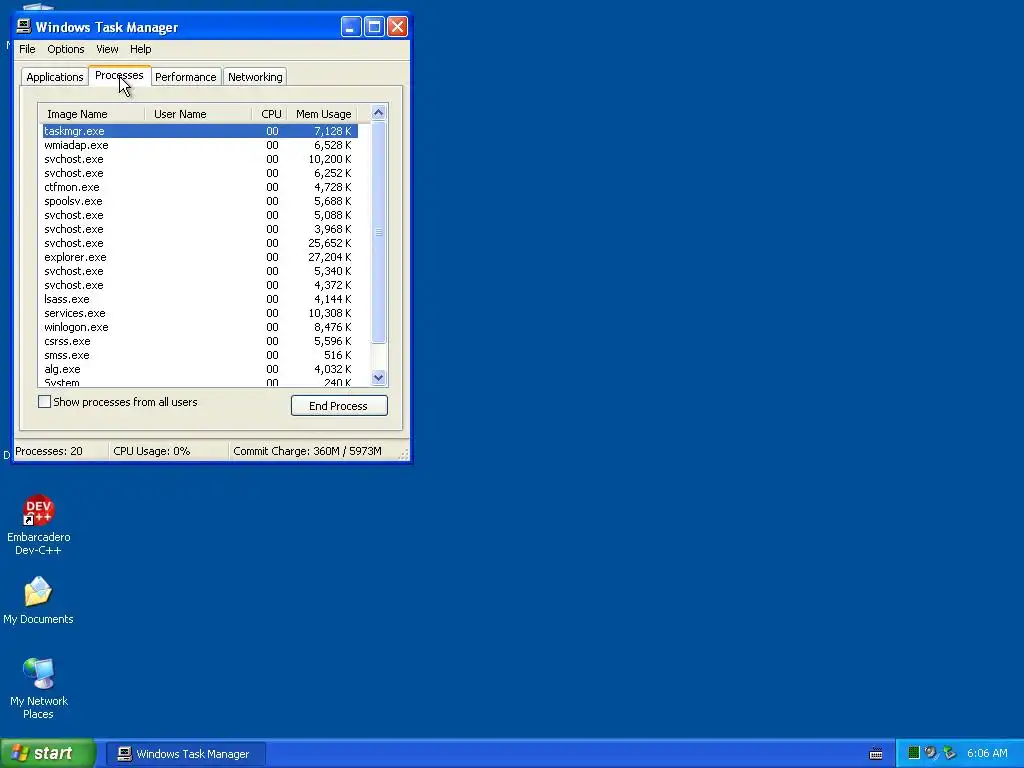This screenshot has height=768, width=1024.
Task: Maximize the Task Manager window
Action: point(374,27)
